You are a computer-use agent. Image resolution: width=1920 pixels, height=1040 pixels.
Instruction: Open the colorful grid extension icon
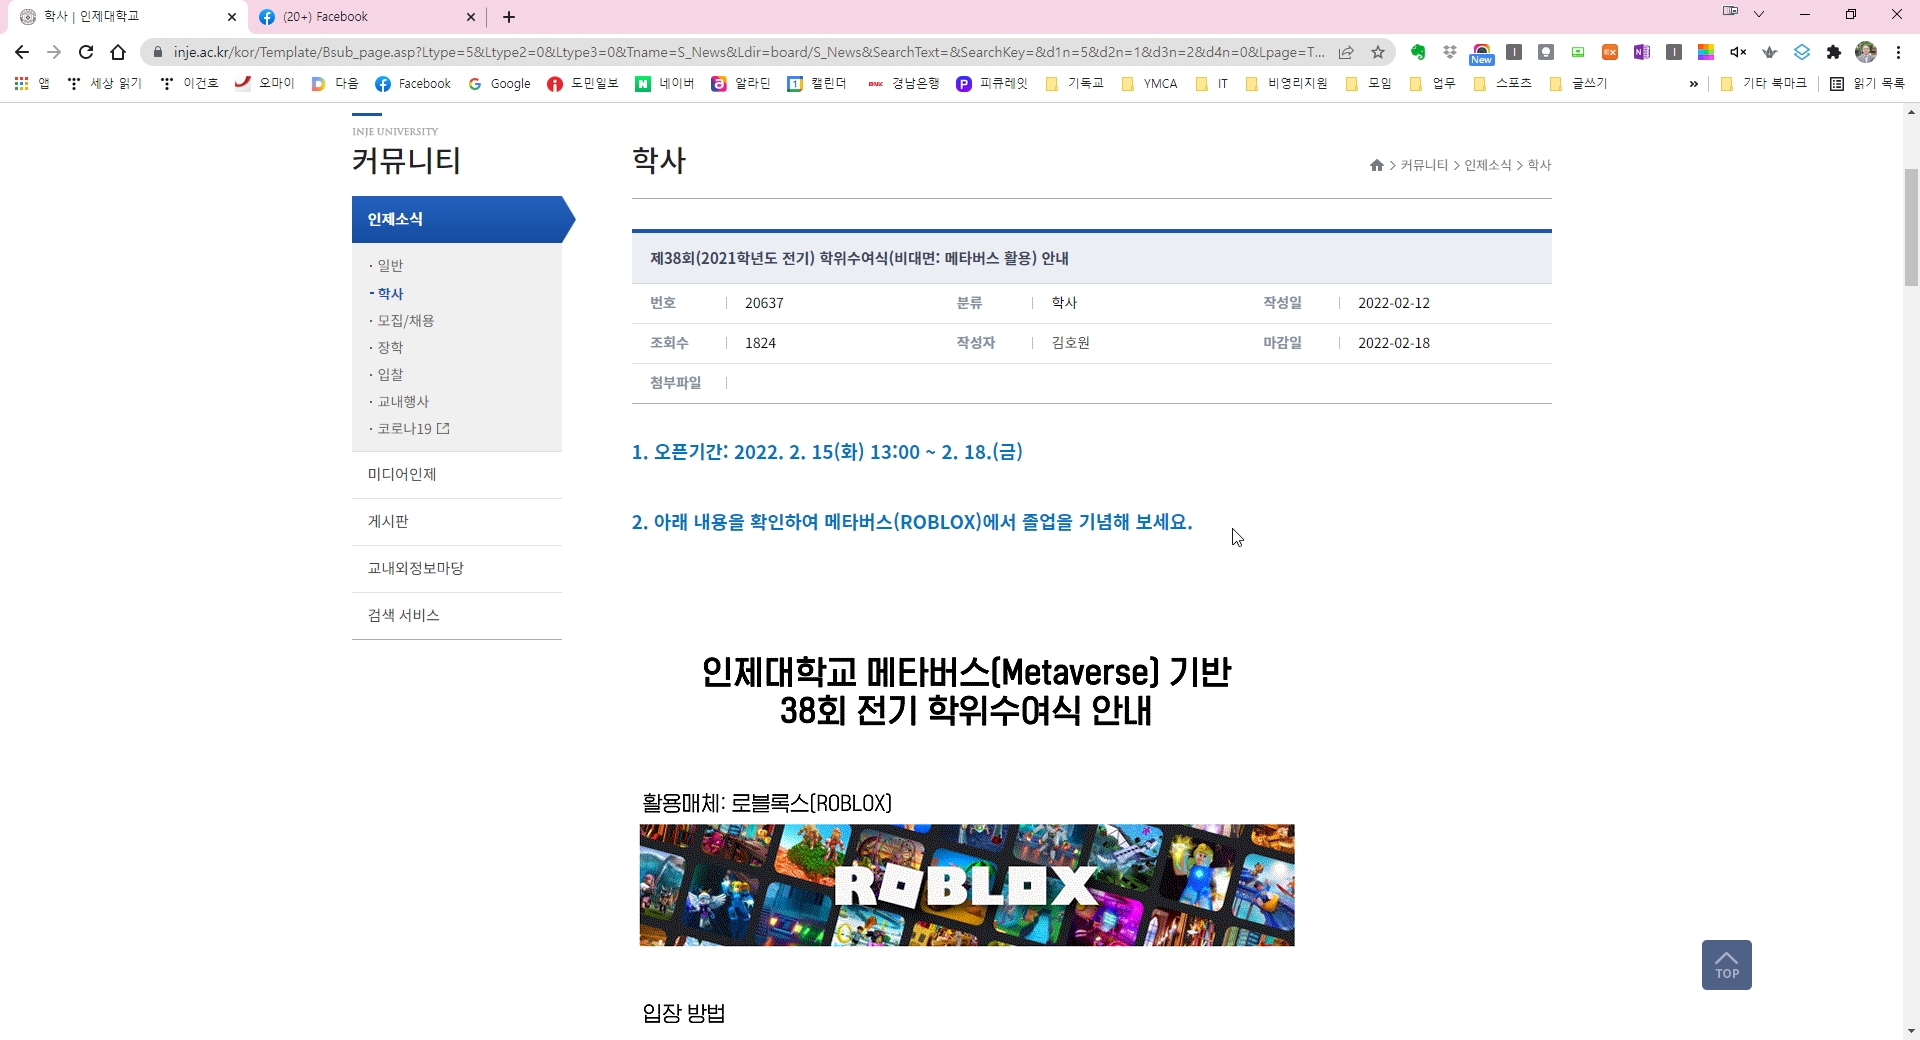pyautogui.click(x=1705, y=52)
